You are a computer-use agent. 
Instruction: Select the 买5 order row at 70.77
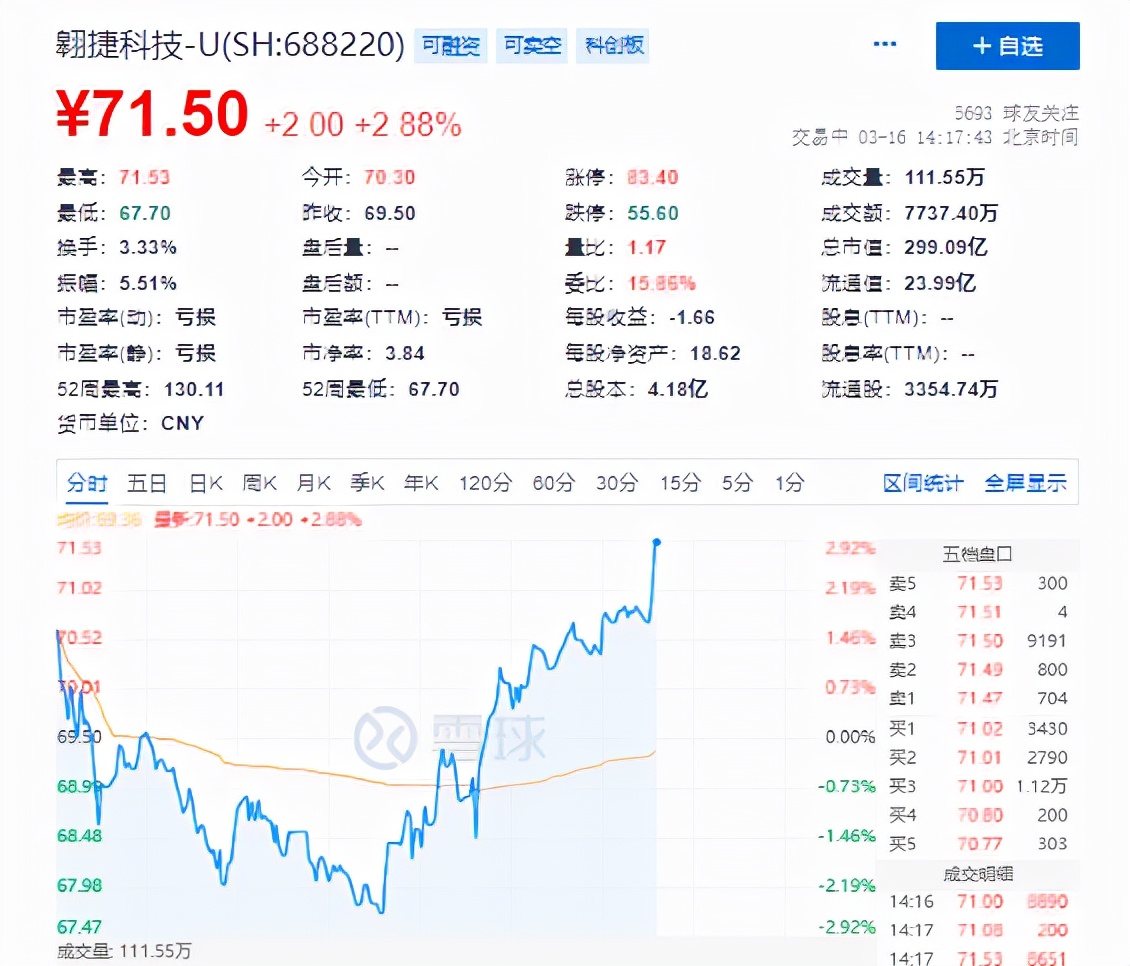point(978,844)
